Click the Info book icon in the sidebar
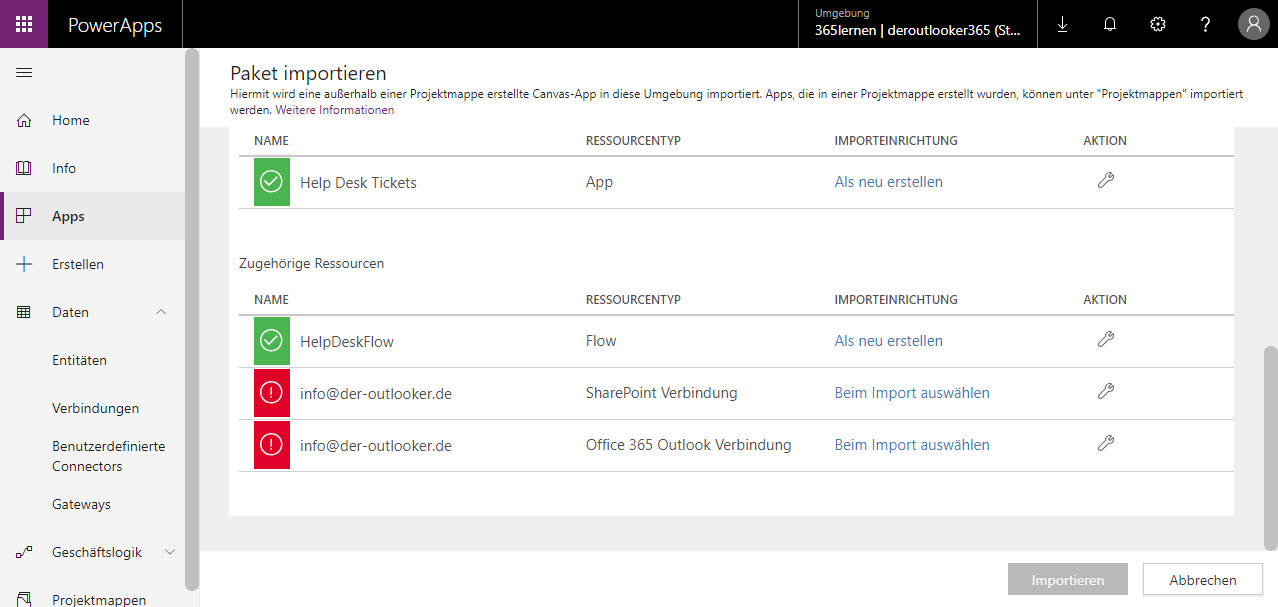This screenshot has width=1278, height=607. (25, 168)
